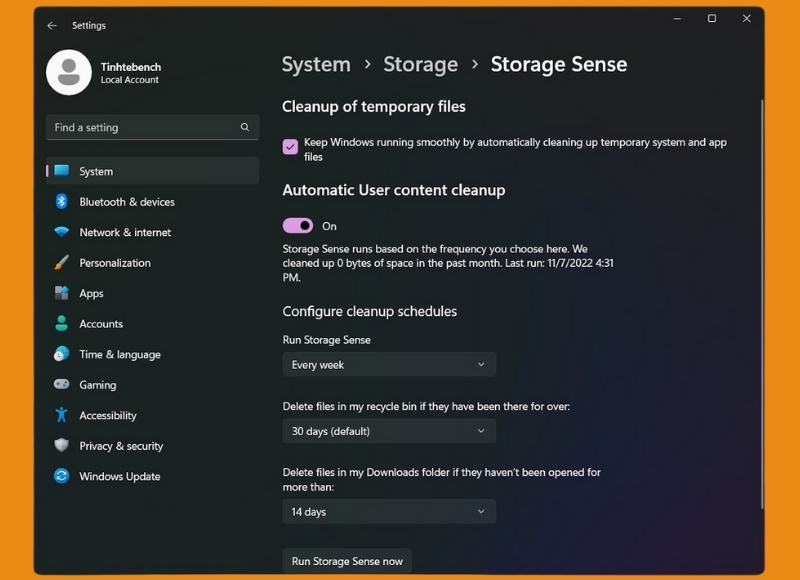This screenshot has height=580, width=800.
Task: Click the Privacy shield icon
Action: click(x=61, y=445)
